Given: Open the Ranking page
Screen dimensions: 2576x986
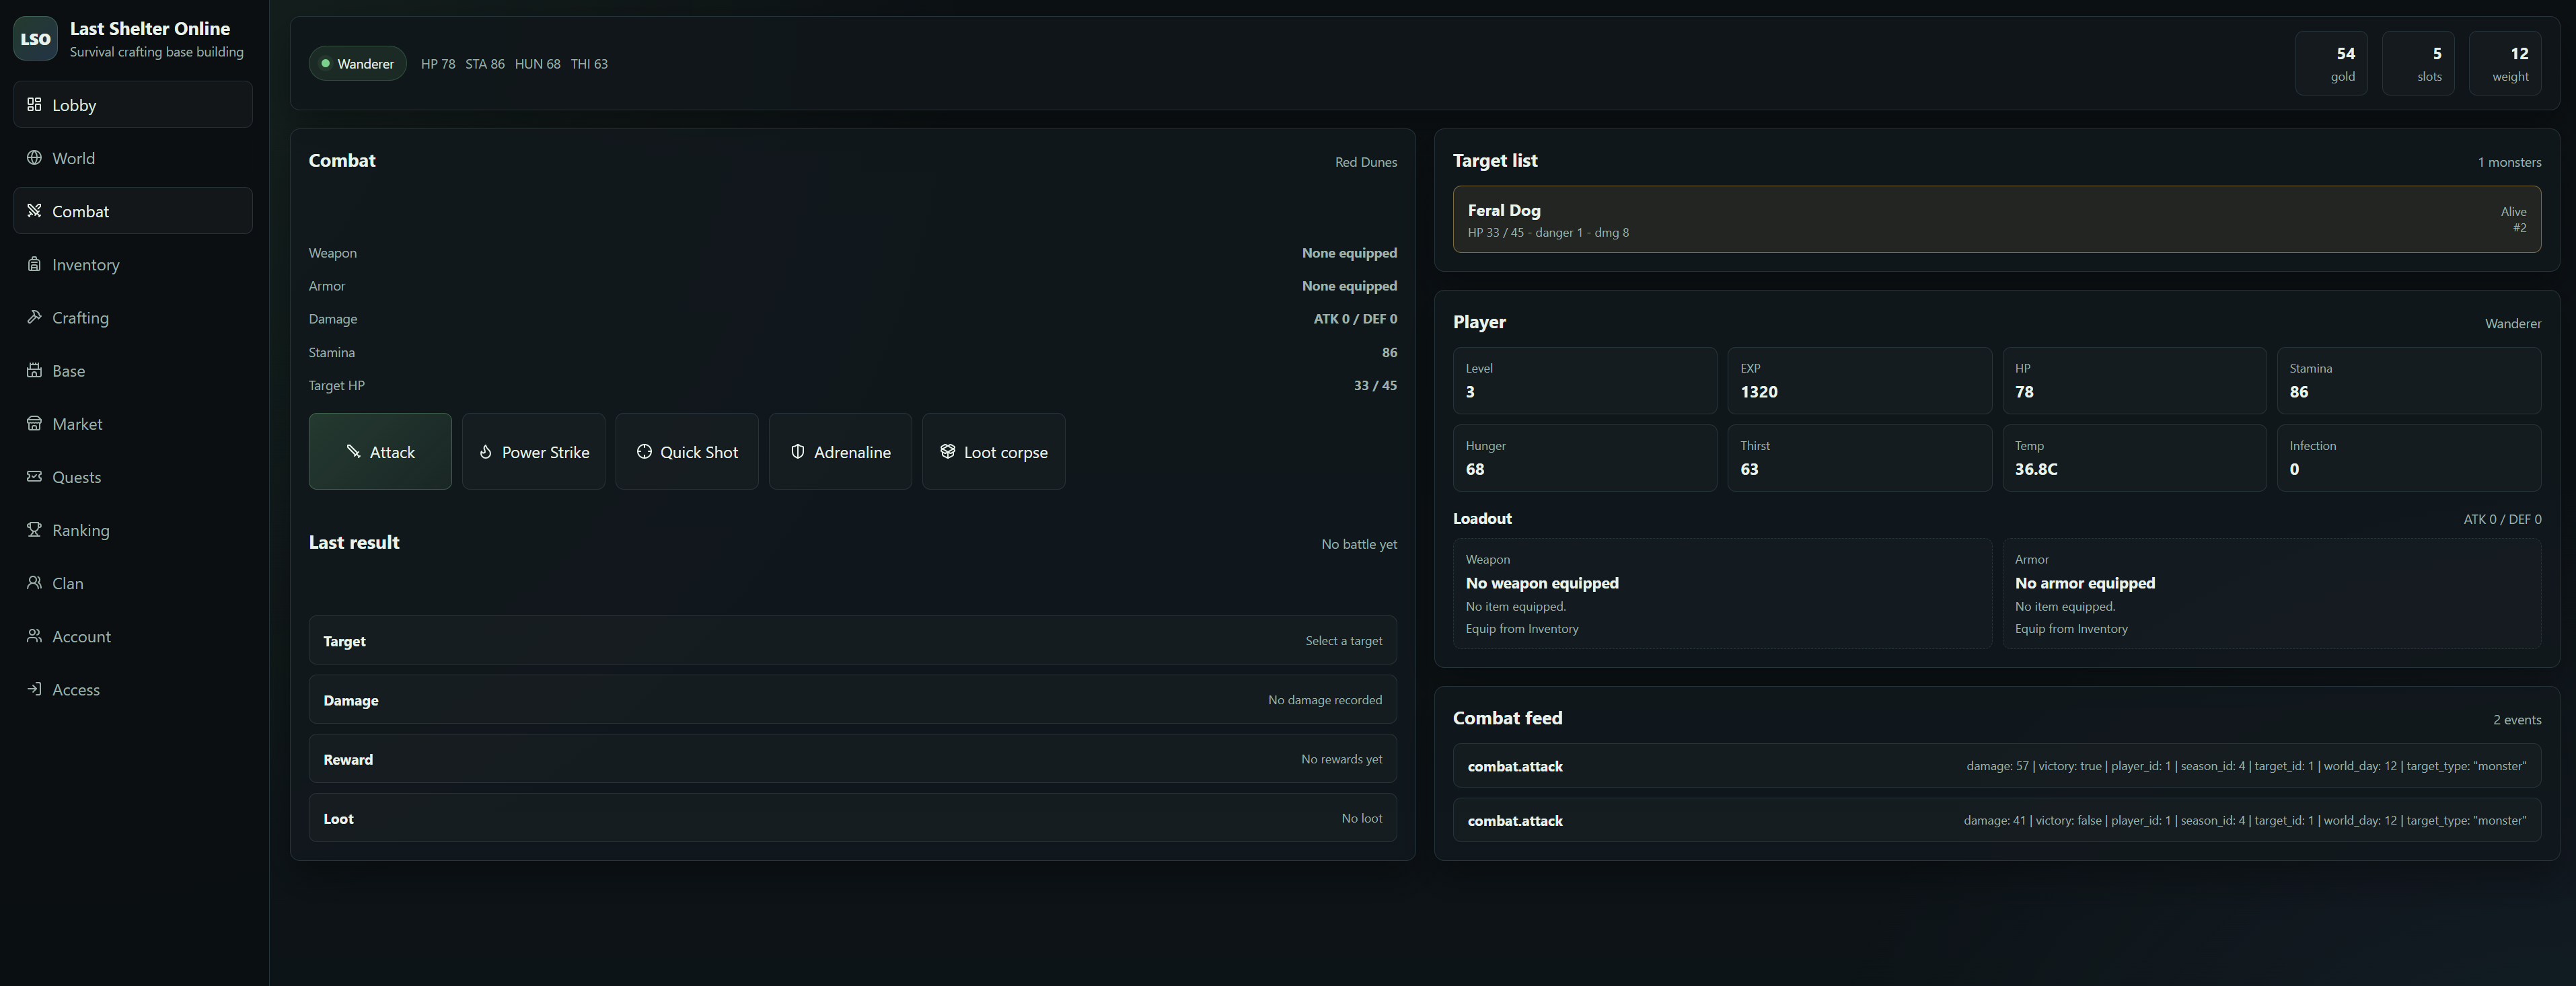Looking at the screenshot, I should (x=133, y=529).
